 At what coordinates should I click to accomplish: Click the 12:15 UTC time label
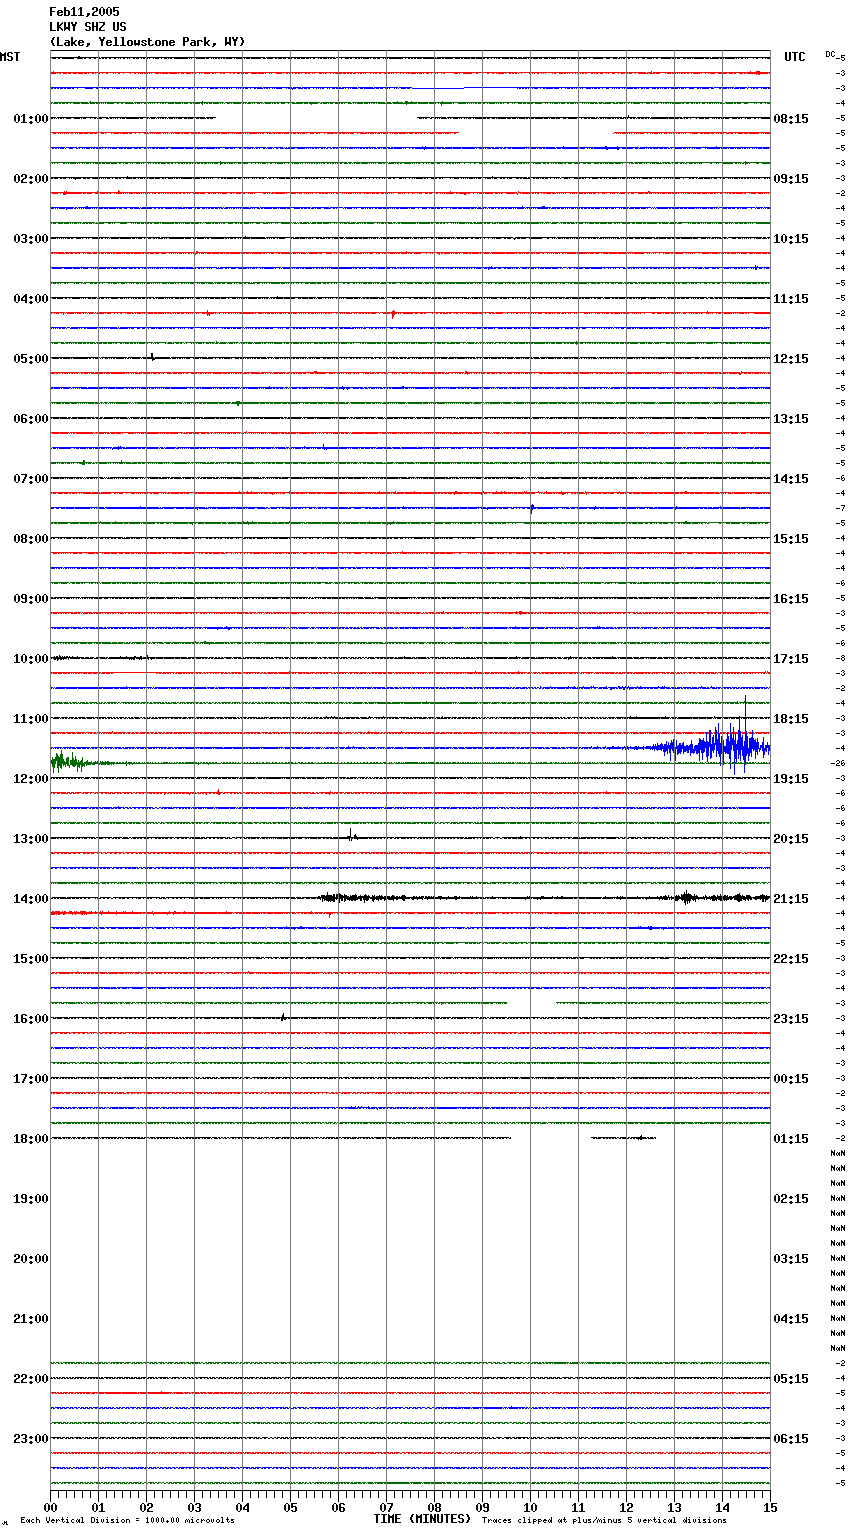tap(791, 359)
